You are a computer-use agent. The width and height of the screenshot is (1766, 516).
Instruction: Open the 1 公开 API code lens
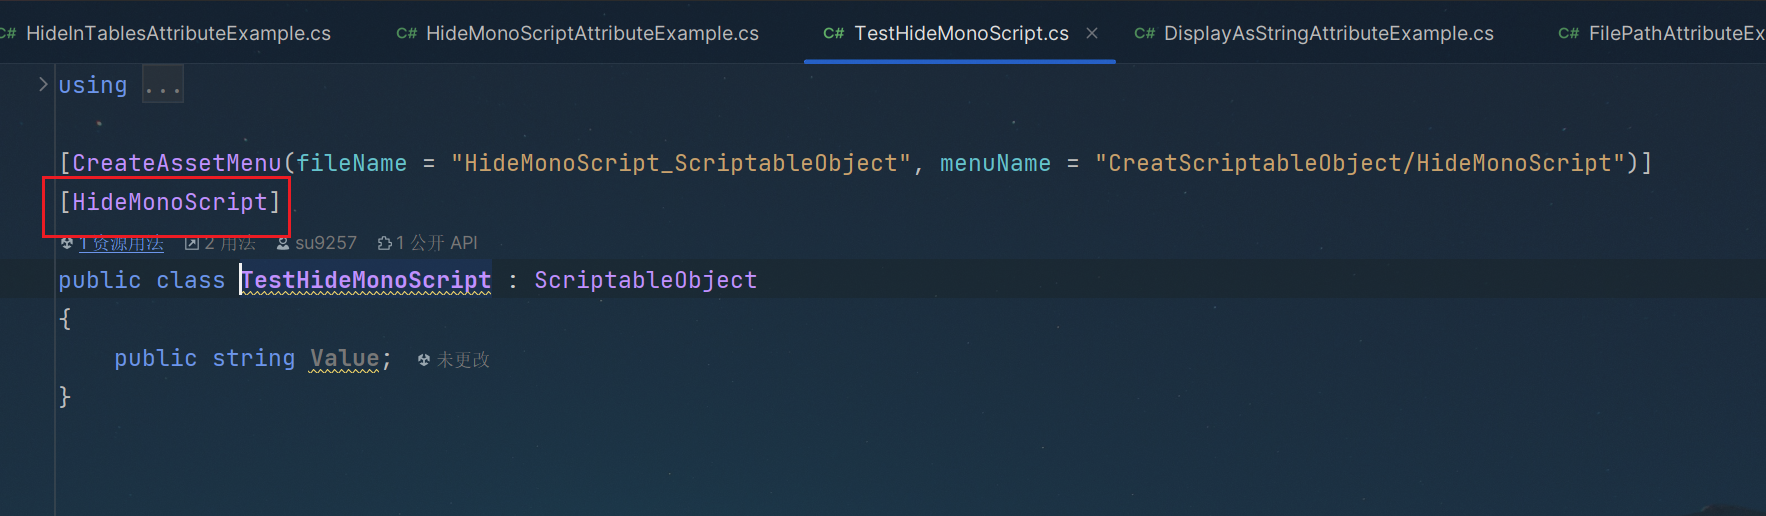(428, 243)
